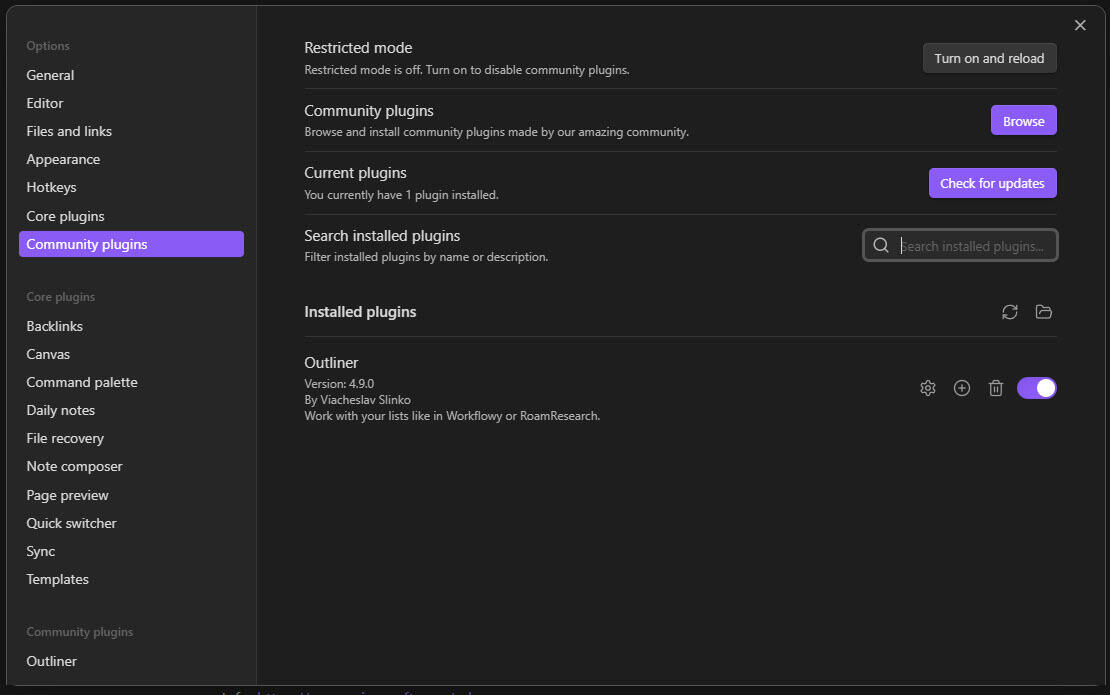
Task: Open Daily notes plugin settings
Action: pos(61,410)
